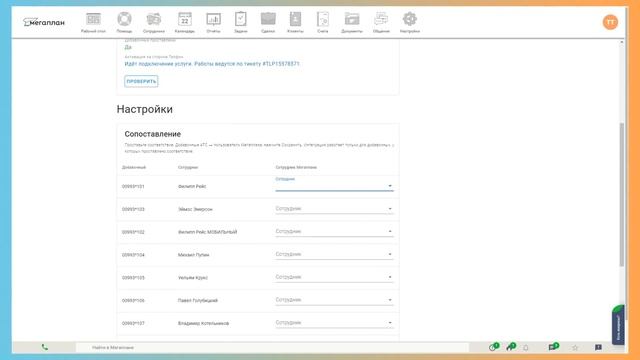The image size is (640, 360).
Task: Click the green phone handset icon
Action: click(x=44, y=347)
